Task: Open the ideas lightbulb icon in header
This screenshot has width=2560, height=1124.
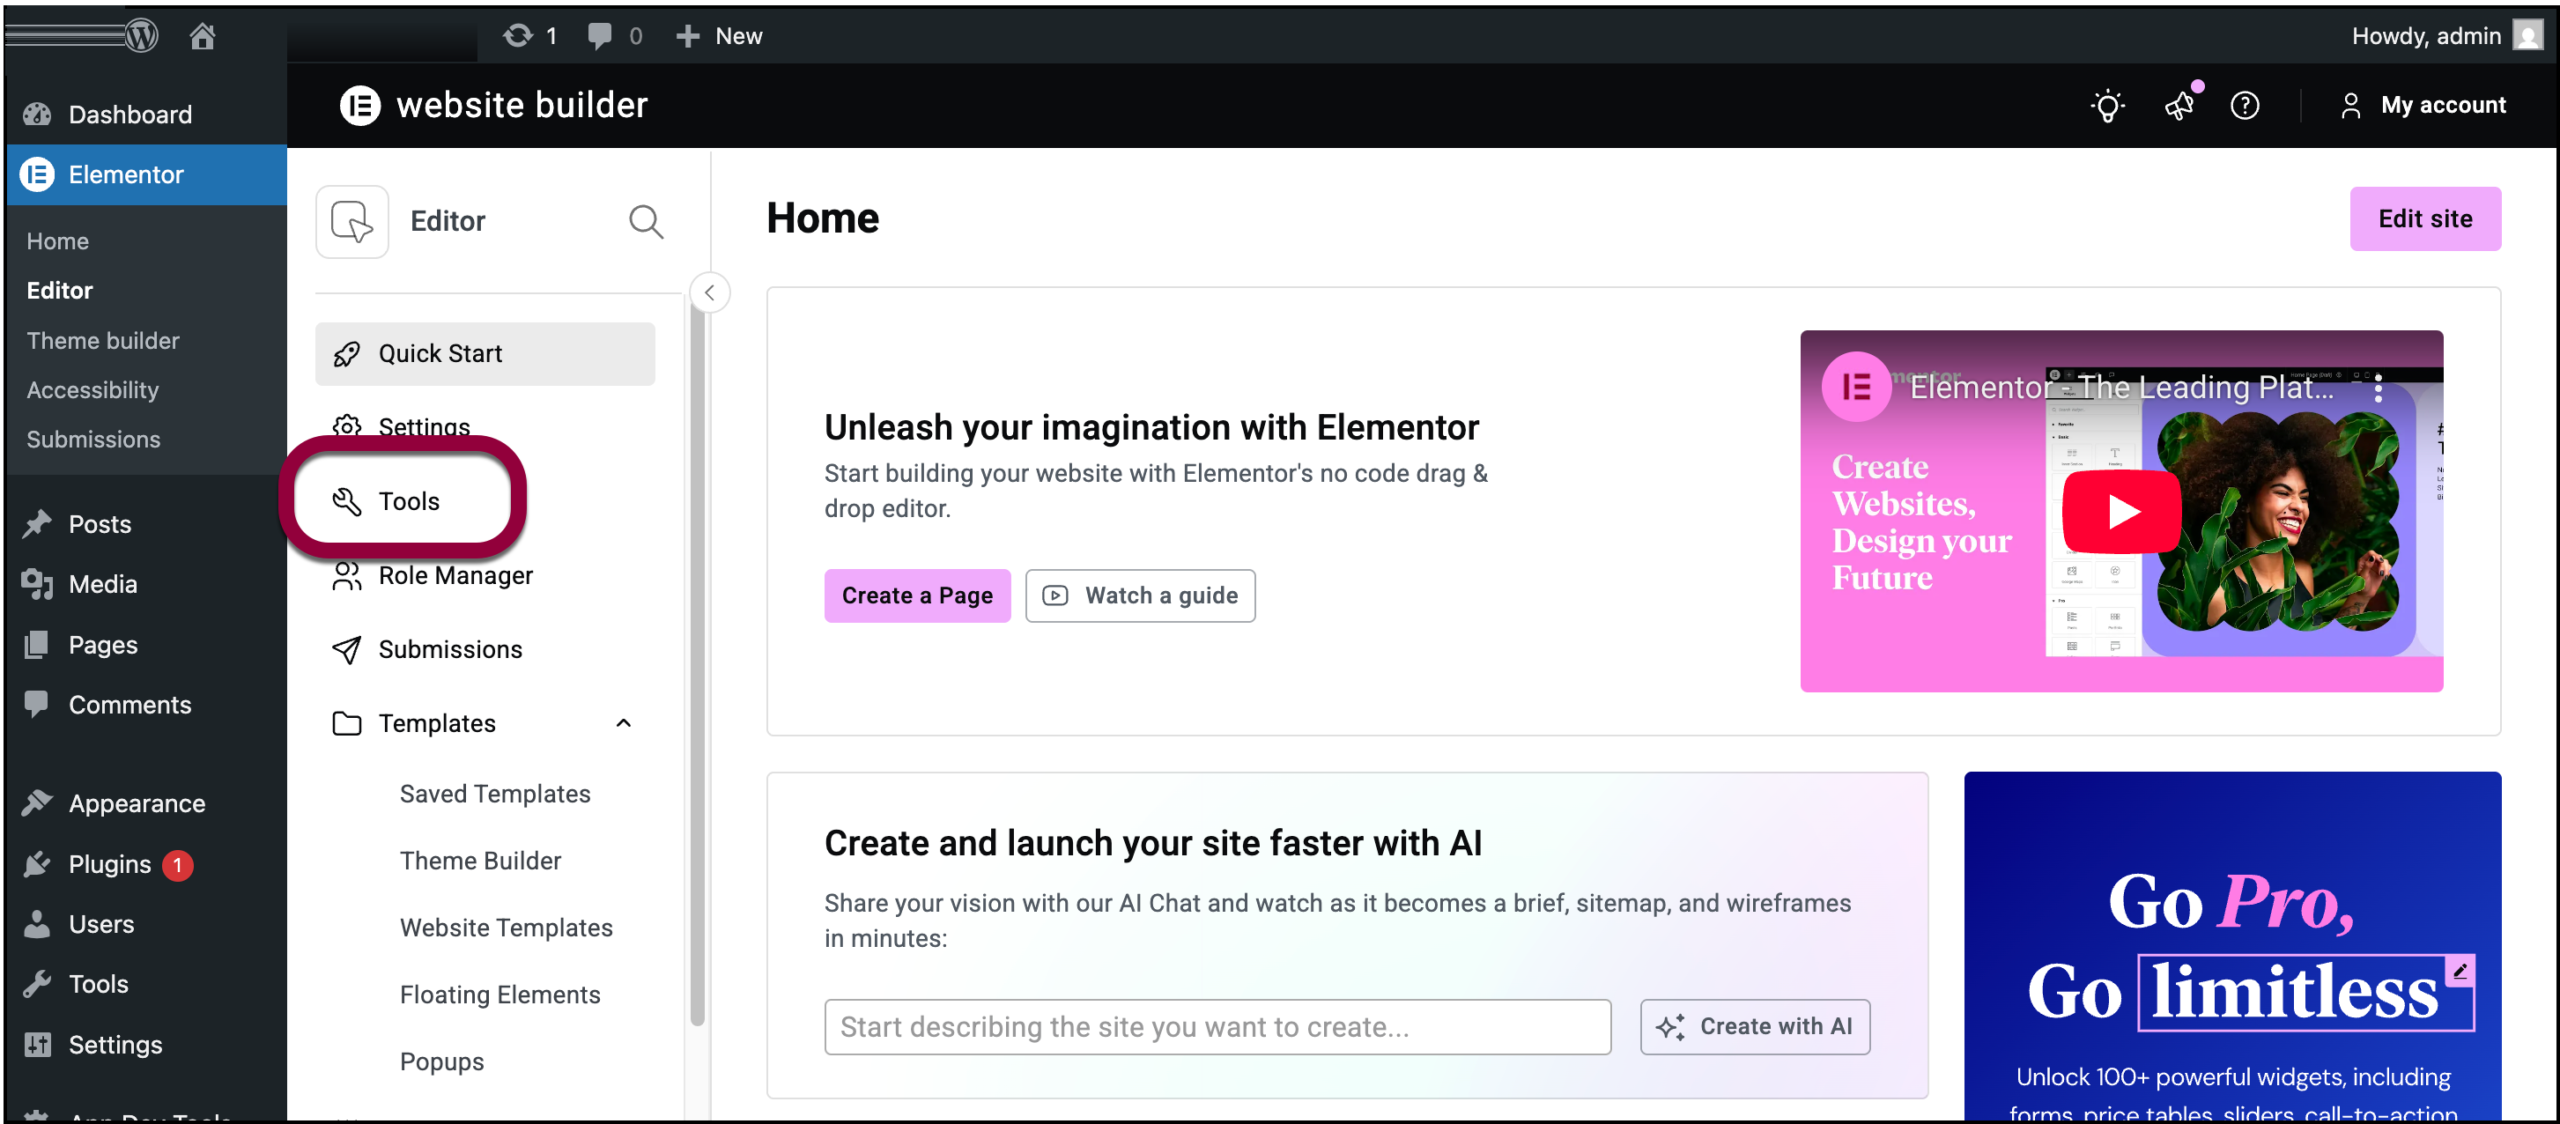Action: tap(2108, 105)
